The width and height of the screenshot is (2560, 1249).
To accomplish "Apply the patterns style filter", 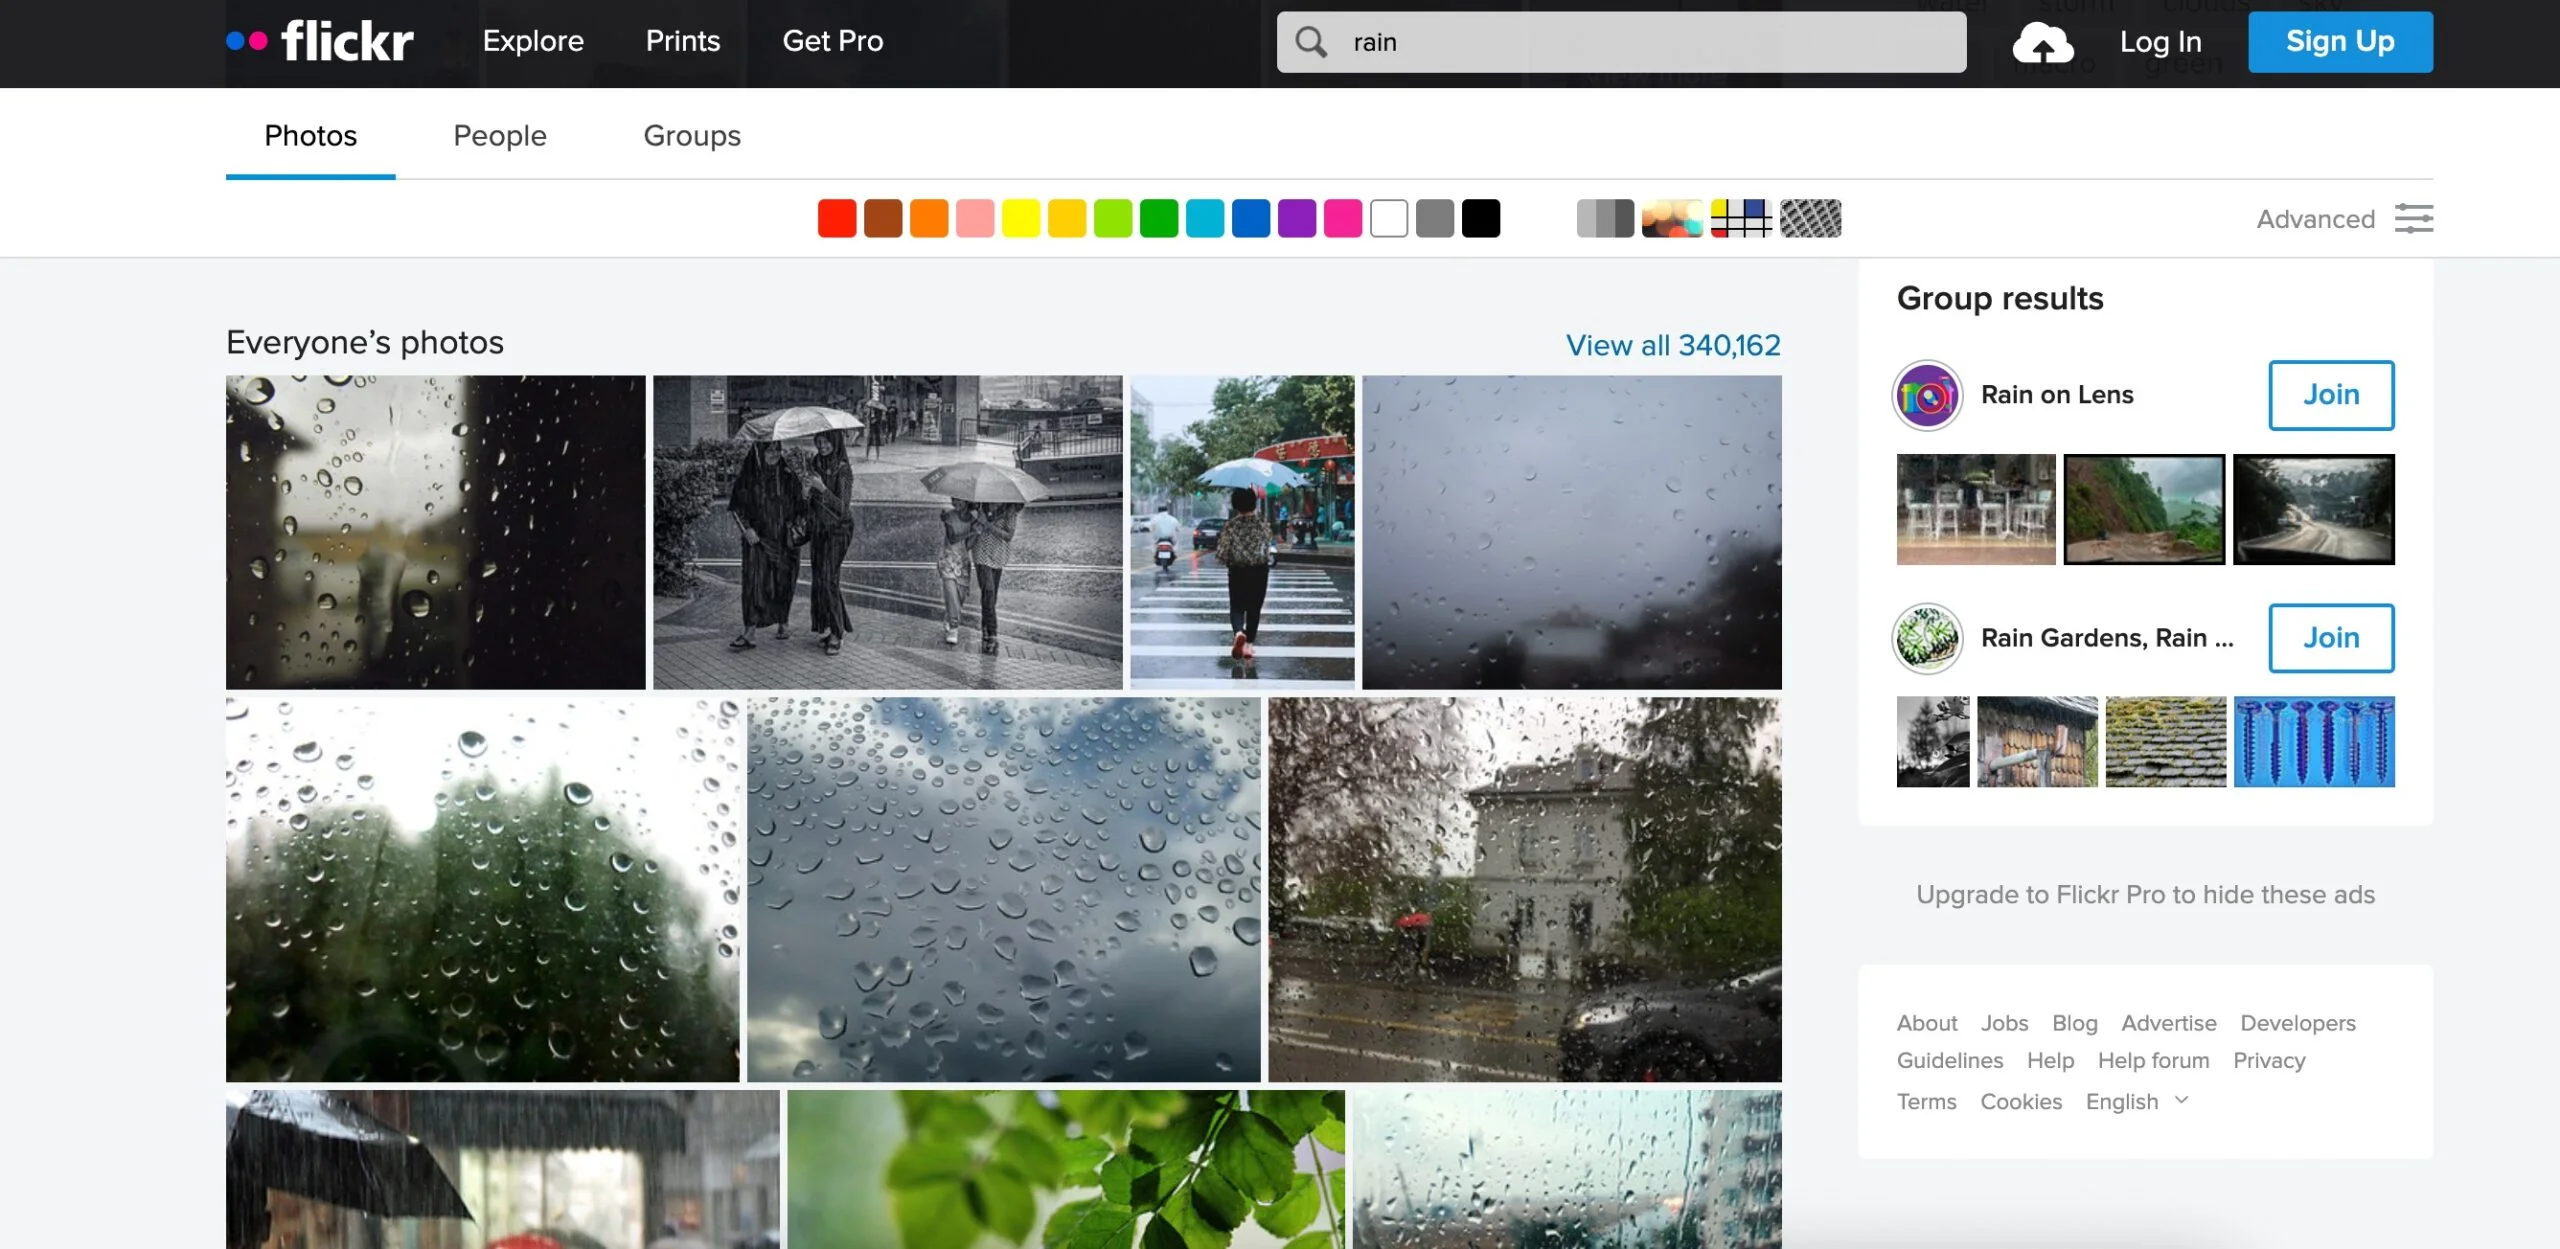I will click(1810, 218).
